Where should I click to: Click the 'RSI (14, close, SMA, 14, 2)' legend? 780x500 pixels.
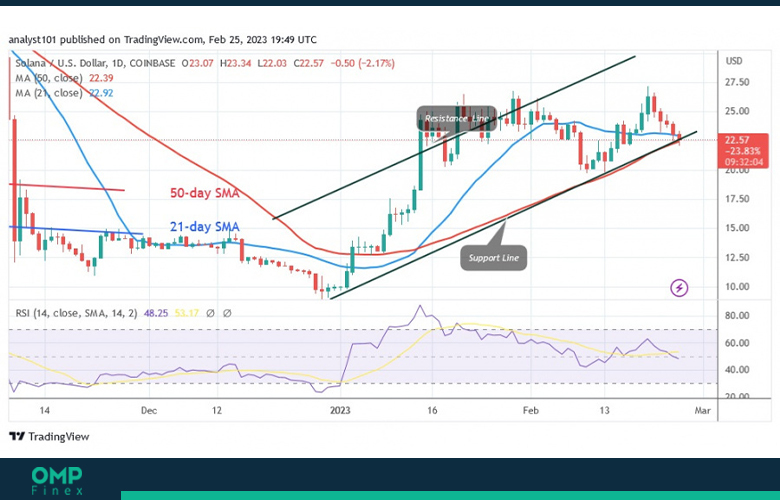tap(76, 313)
